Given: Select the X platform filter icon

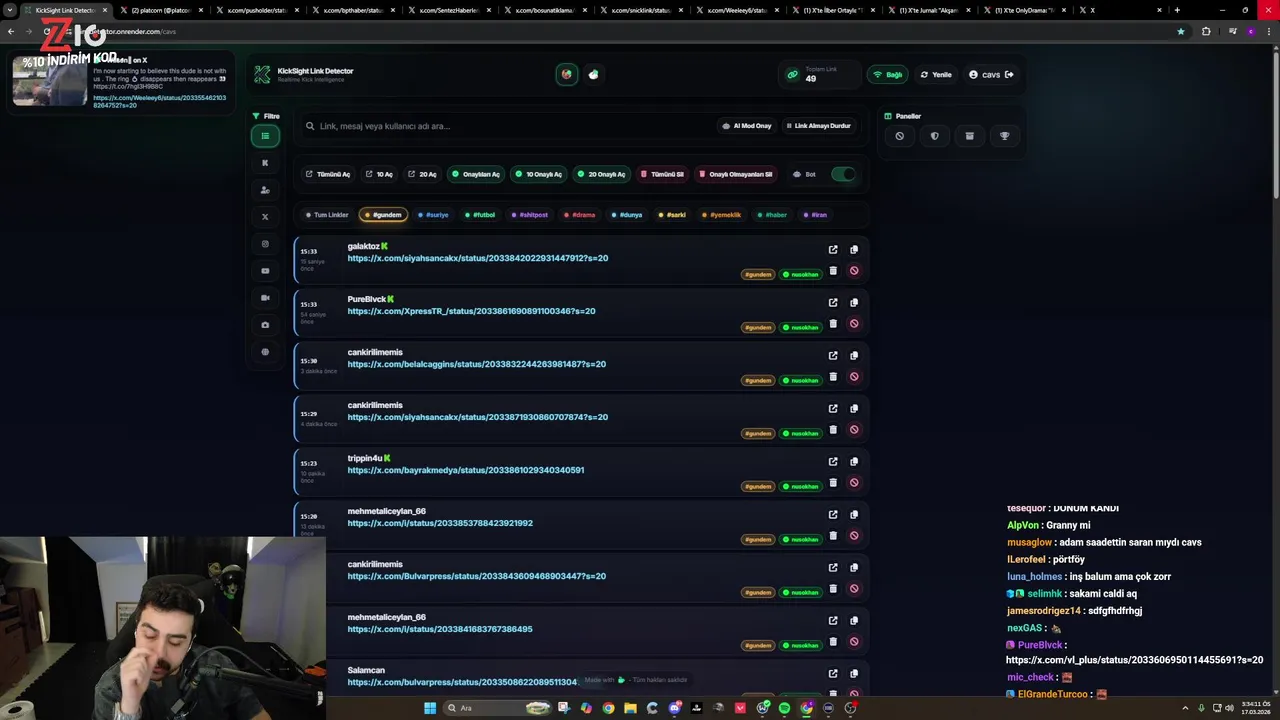Looking at the screenshot, I should [265, 217].
